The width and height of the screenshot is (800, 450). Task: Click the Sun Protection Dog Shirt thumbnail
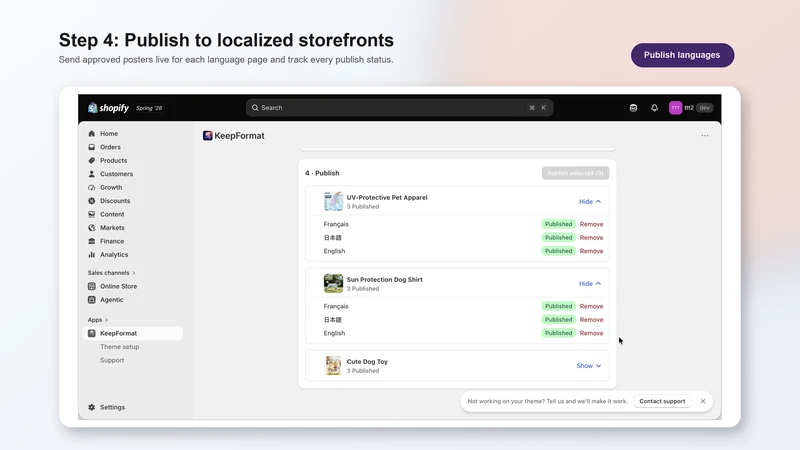(x=333, y=284)
